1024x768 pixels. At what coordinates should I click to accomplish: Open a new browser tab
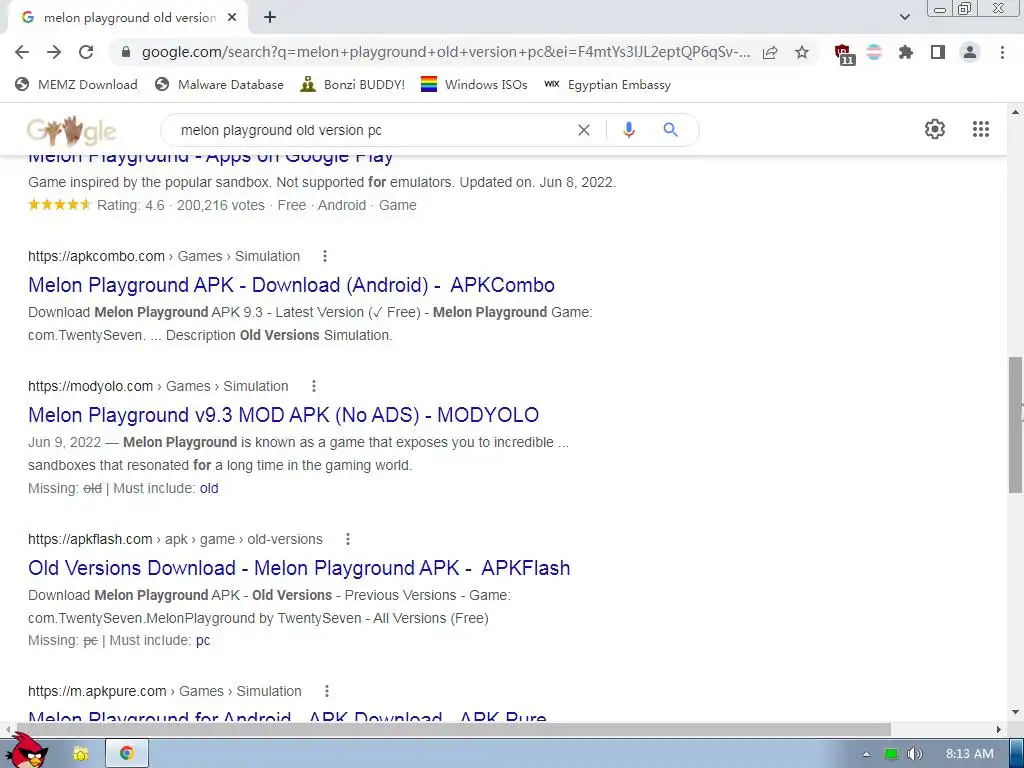click(270, 18)
